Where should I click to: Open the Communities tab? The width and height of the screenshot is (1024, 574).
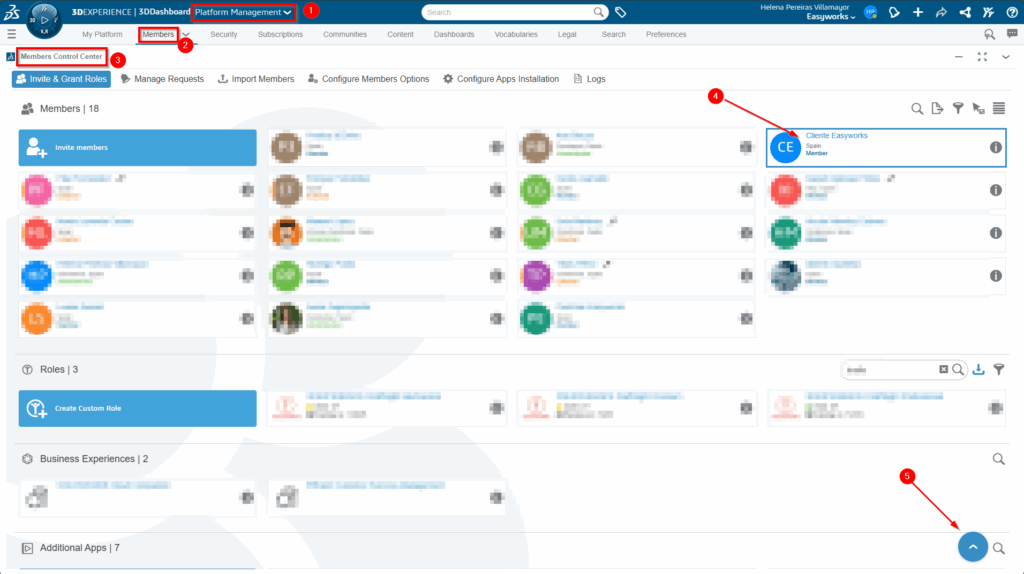345,34
